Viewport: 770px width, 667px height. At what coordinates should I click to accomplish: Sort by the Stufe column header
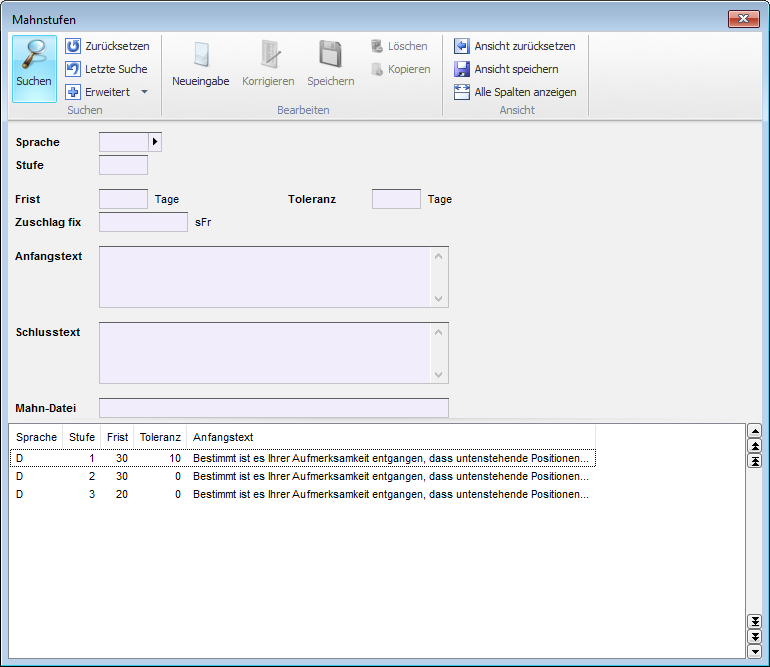[x=82, y=437]
